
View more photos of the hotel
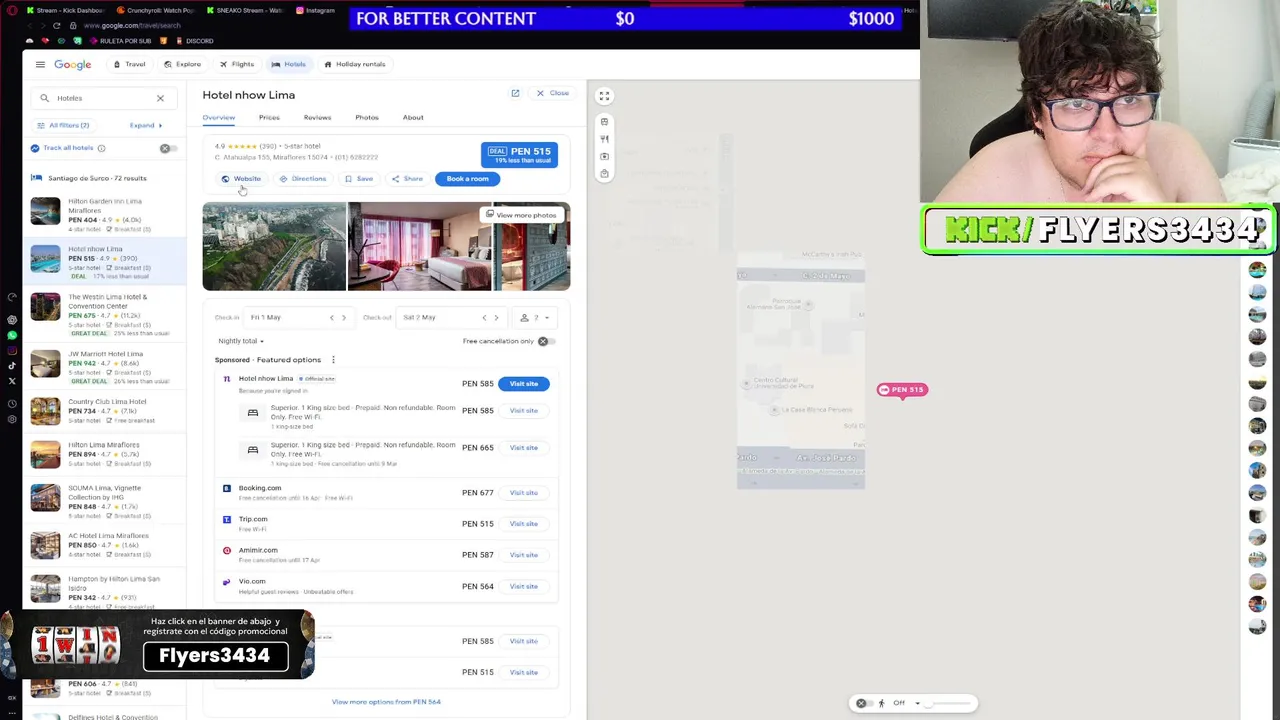pos(521,215)
